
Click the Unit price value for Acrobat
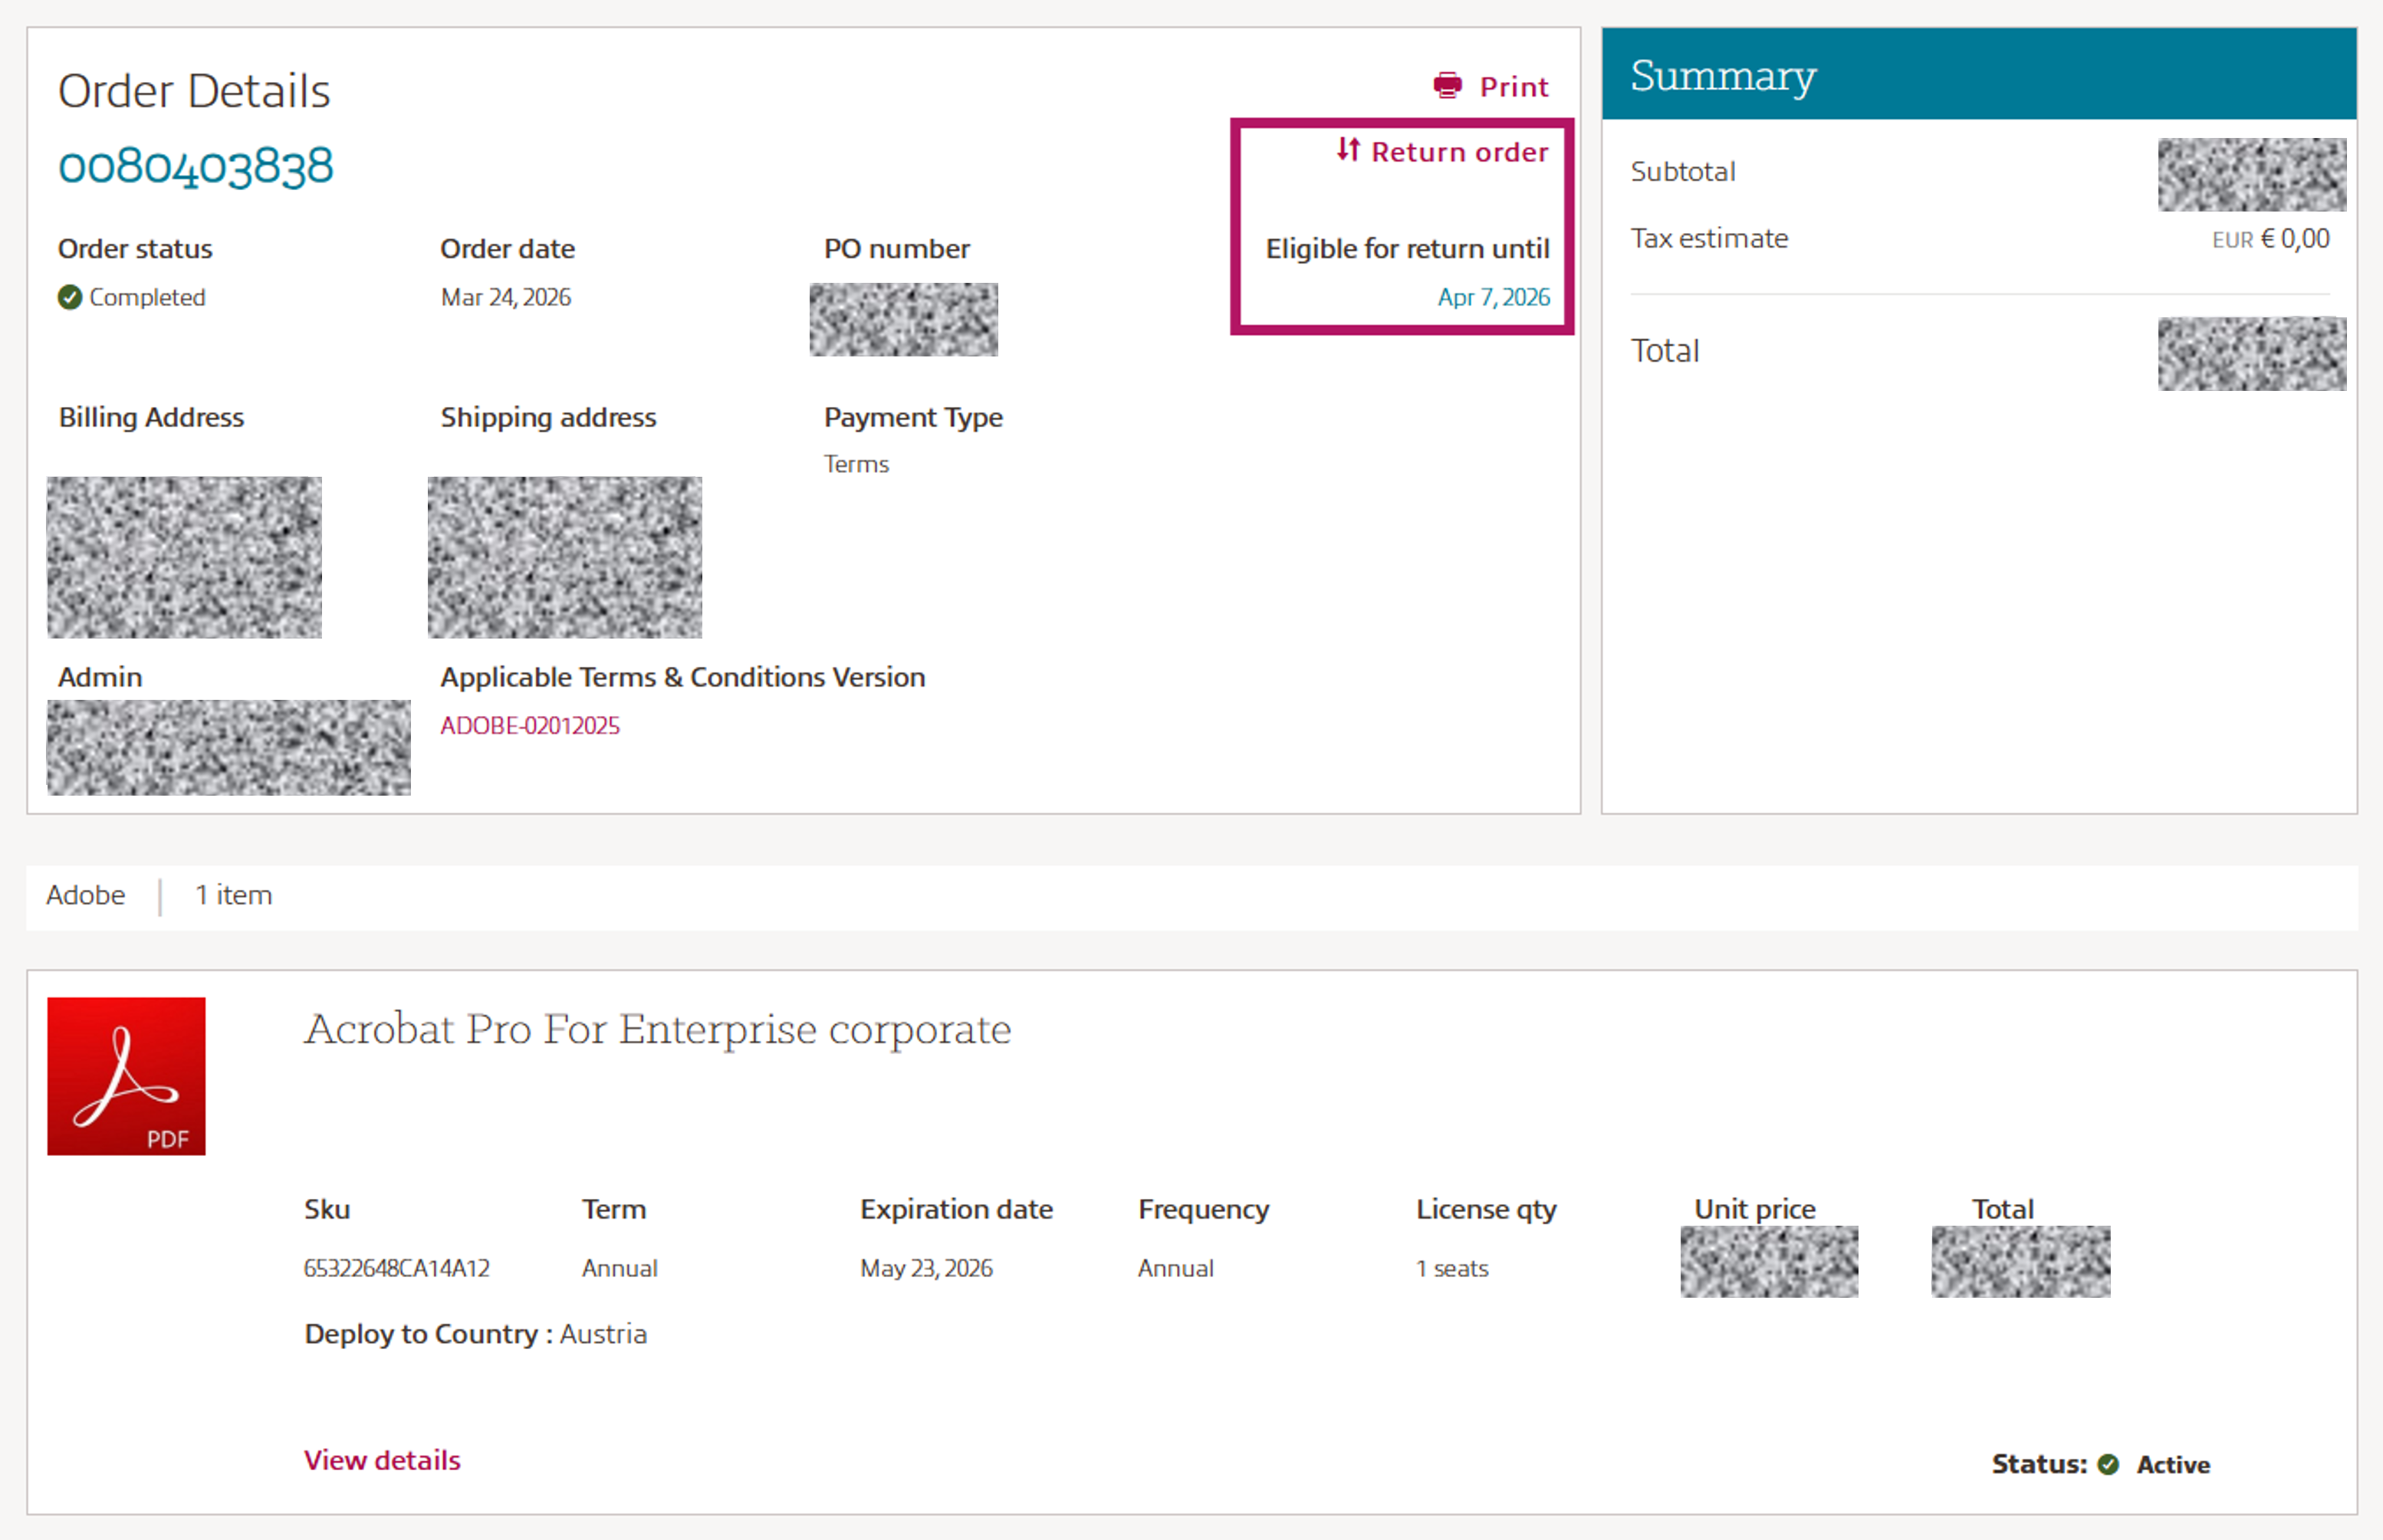pyautogui.click(x=1768, y=1261)
